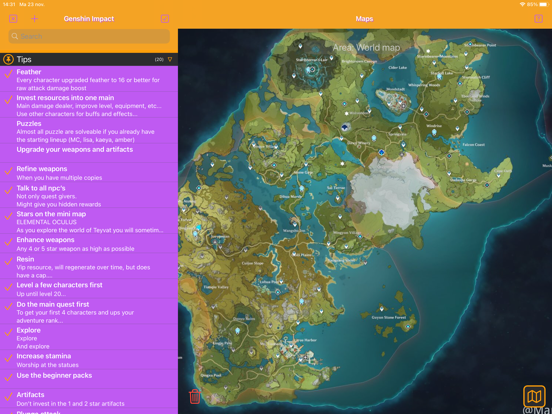Delete the map with the red trash icon

(x=195, y=396)
